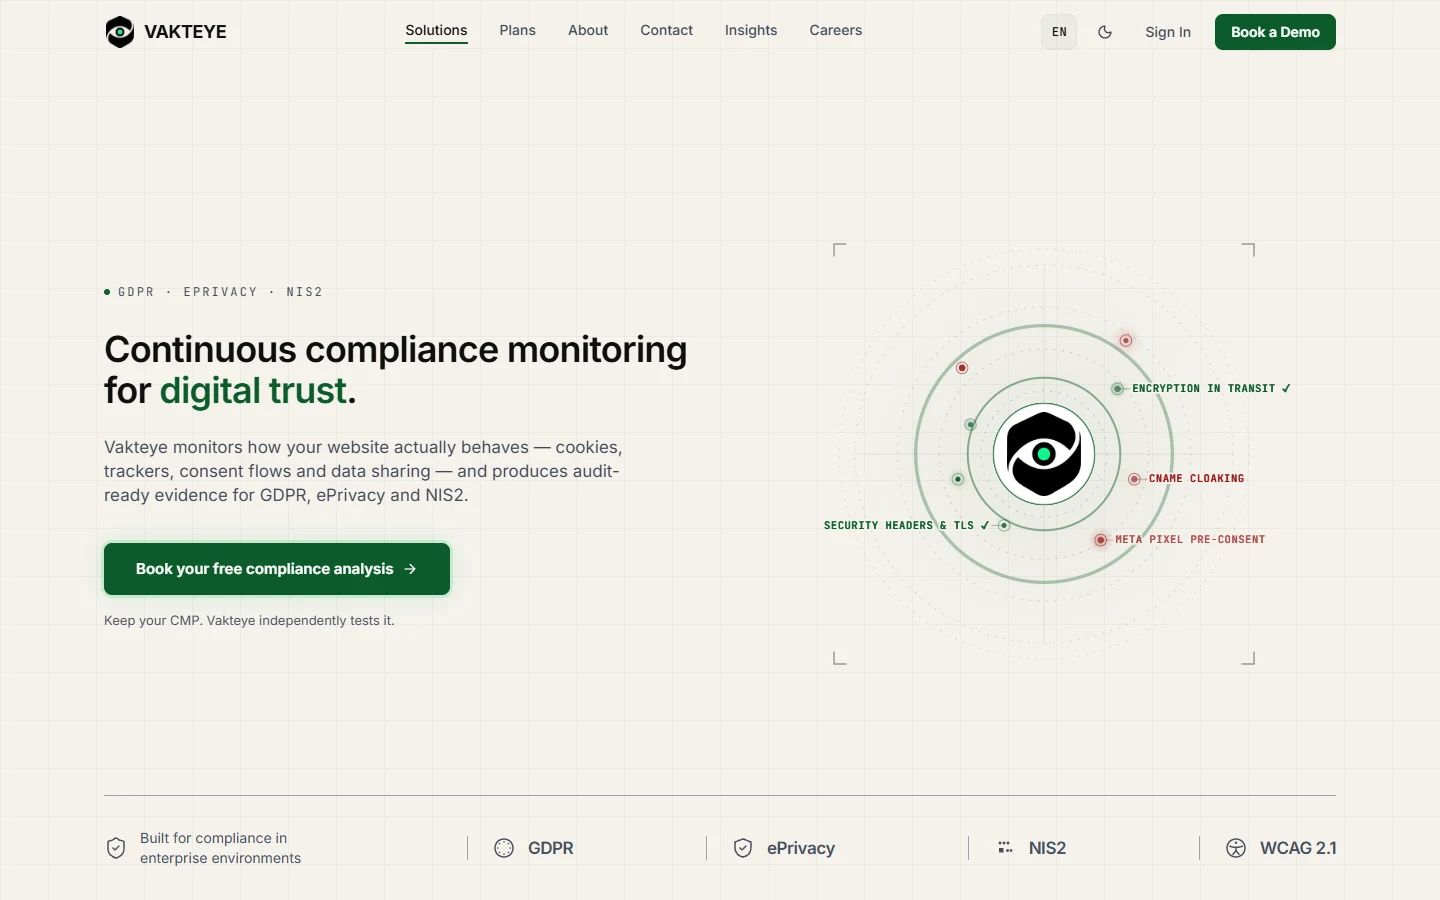Open the Solutions menu item
Screen dimensions: 1440x900
pyautogui.click(x=436, y=30)
